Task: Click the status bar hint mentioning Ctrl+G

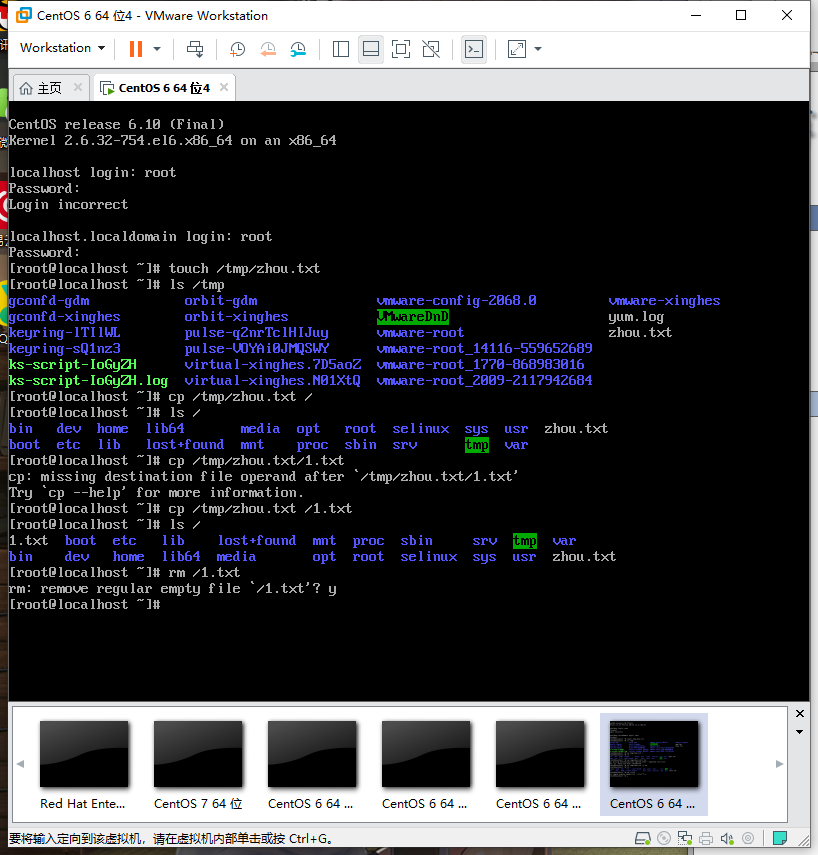Action: 171,838
